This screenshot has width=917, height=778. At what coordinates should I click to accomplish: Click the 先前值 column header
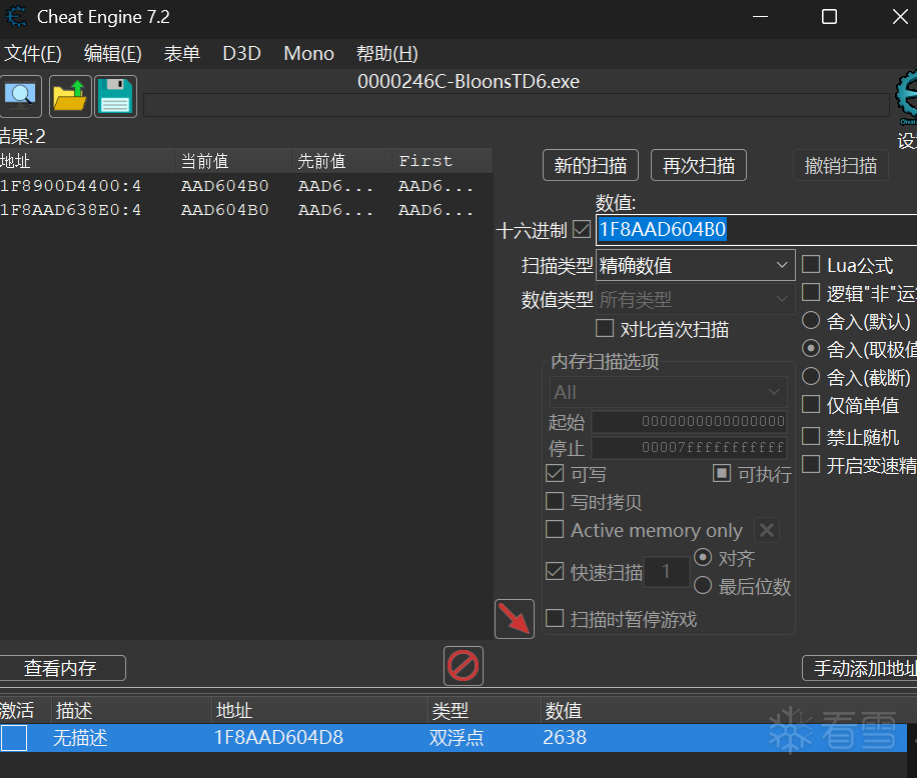[x=342, y=161]
